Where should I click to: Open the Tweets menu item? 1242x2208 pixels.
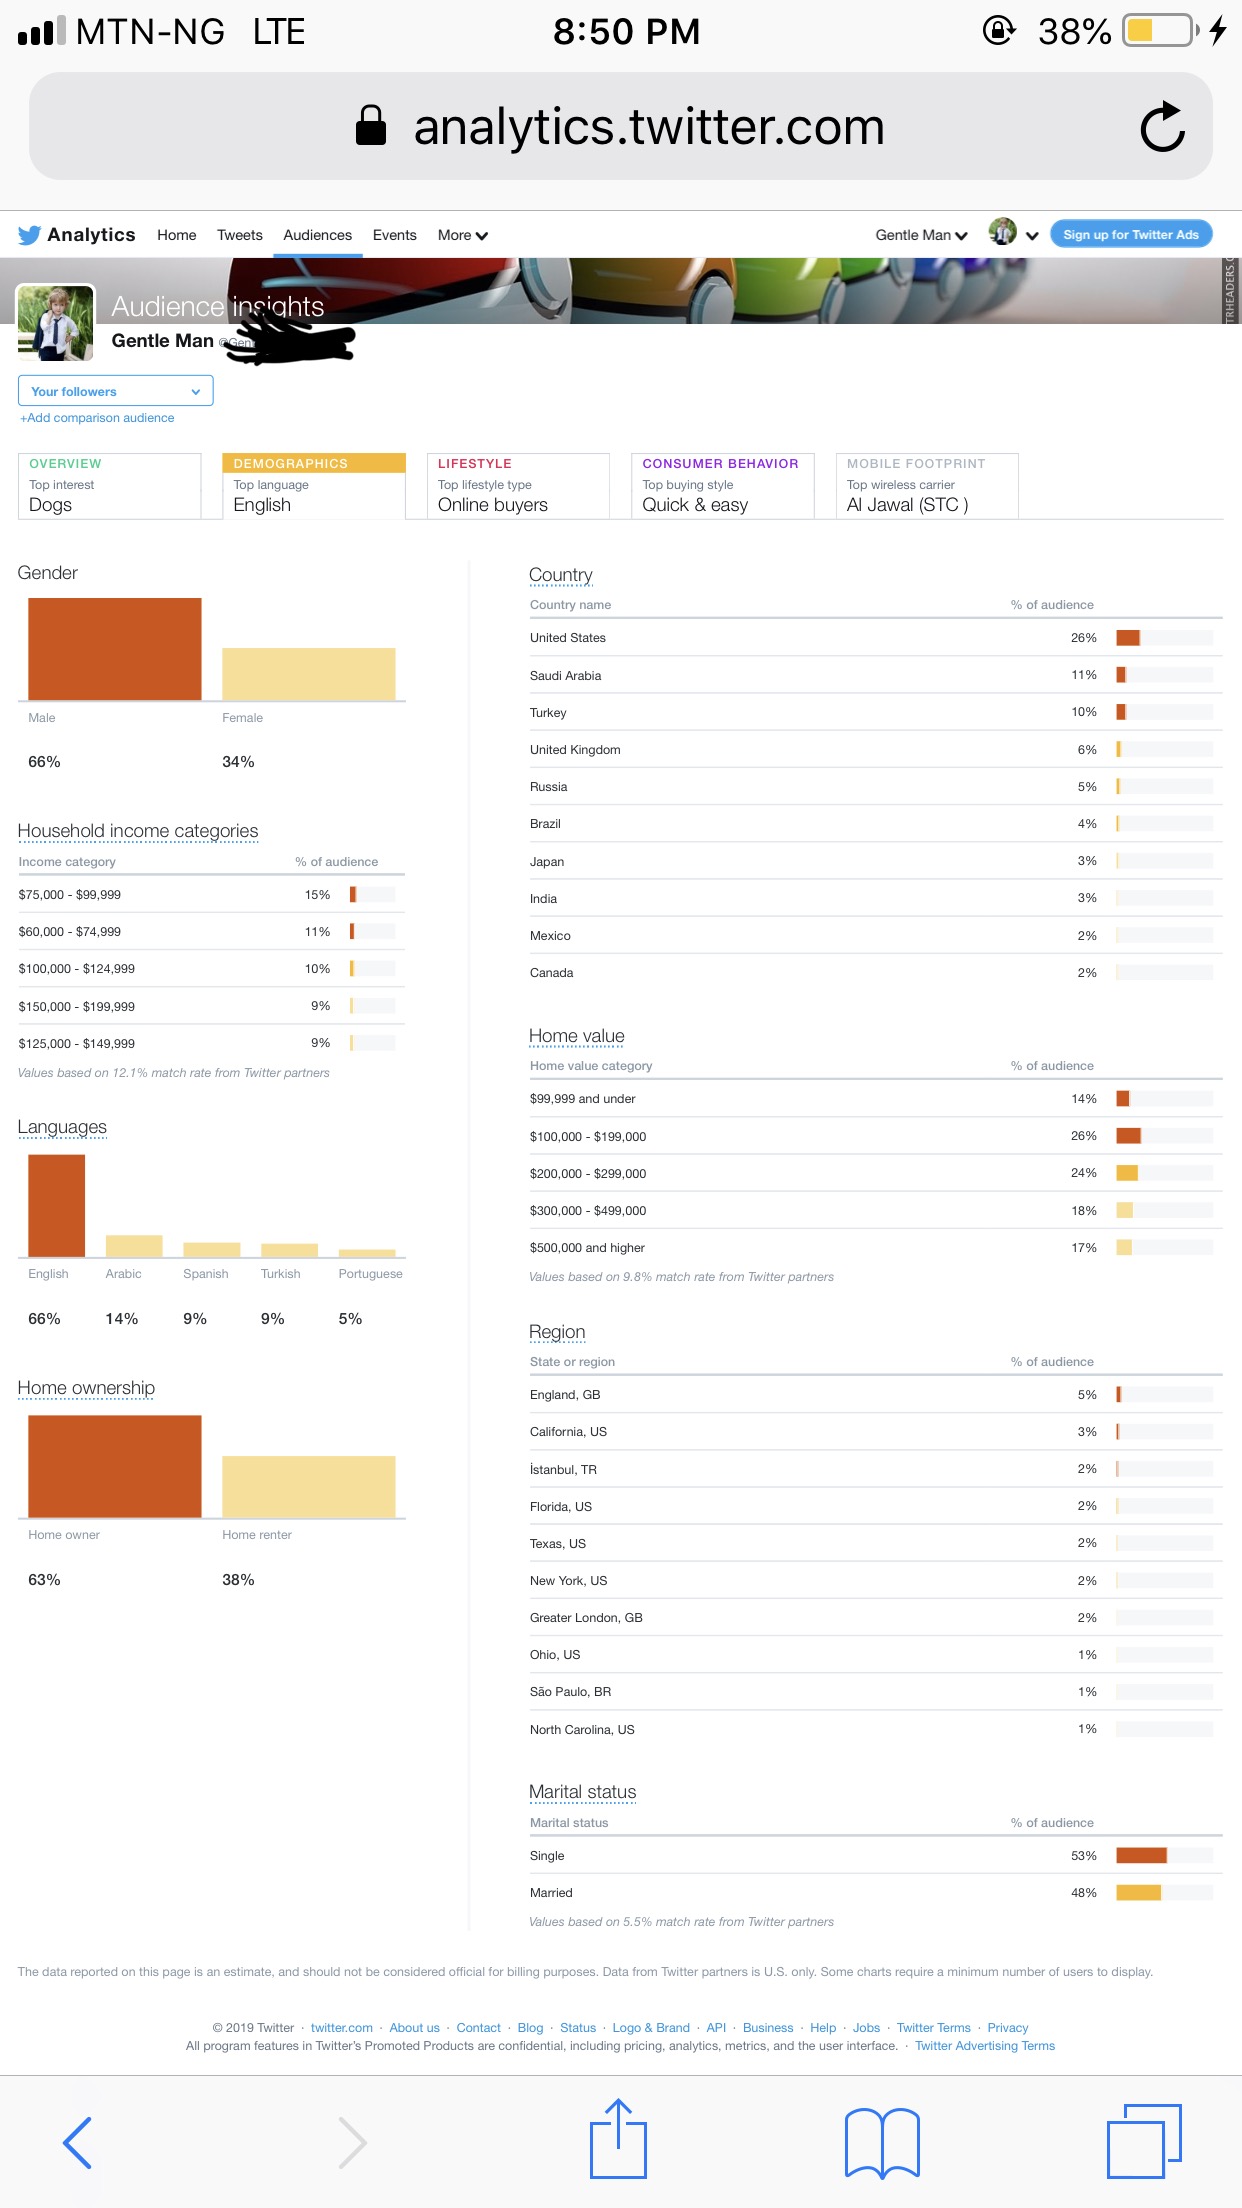(240, 235)
